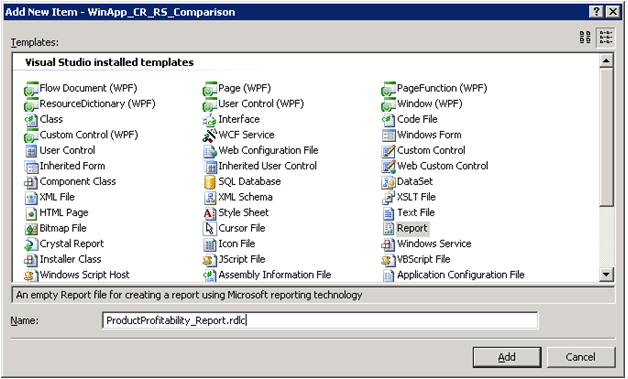
Task: Click the templates scrollbar up arrow
Action: coord(606,61)
